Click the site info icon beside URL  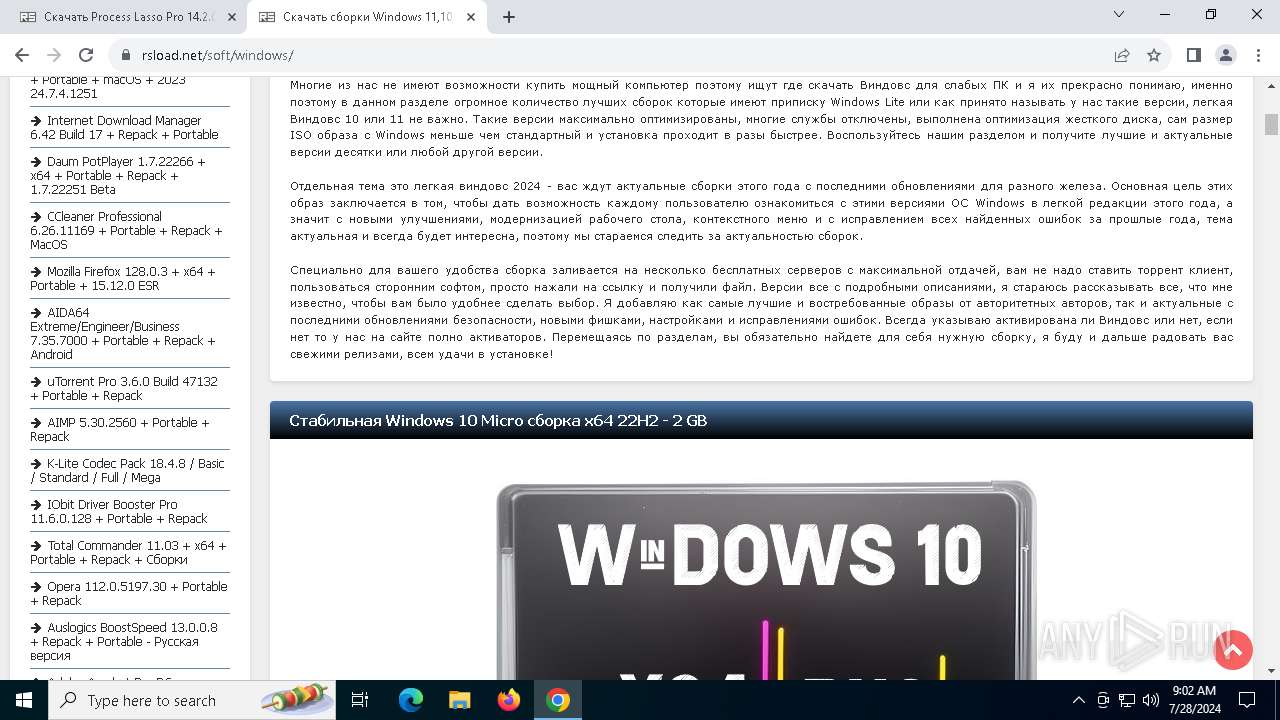[126, 55]
